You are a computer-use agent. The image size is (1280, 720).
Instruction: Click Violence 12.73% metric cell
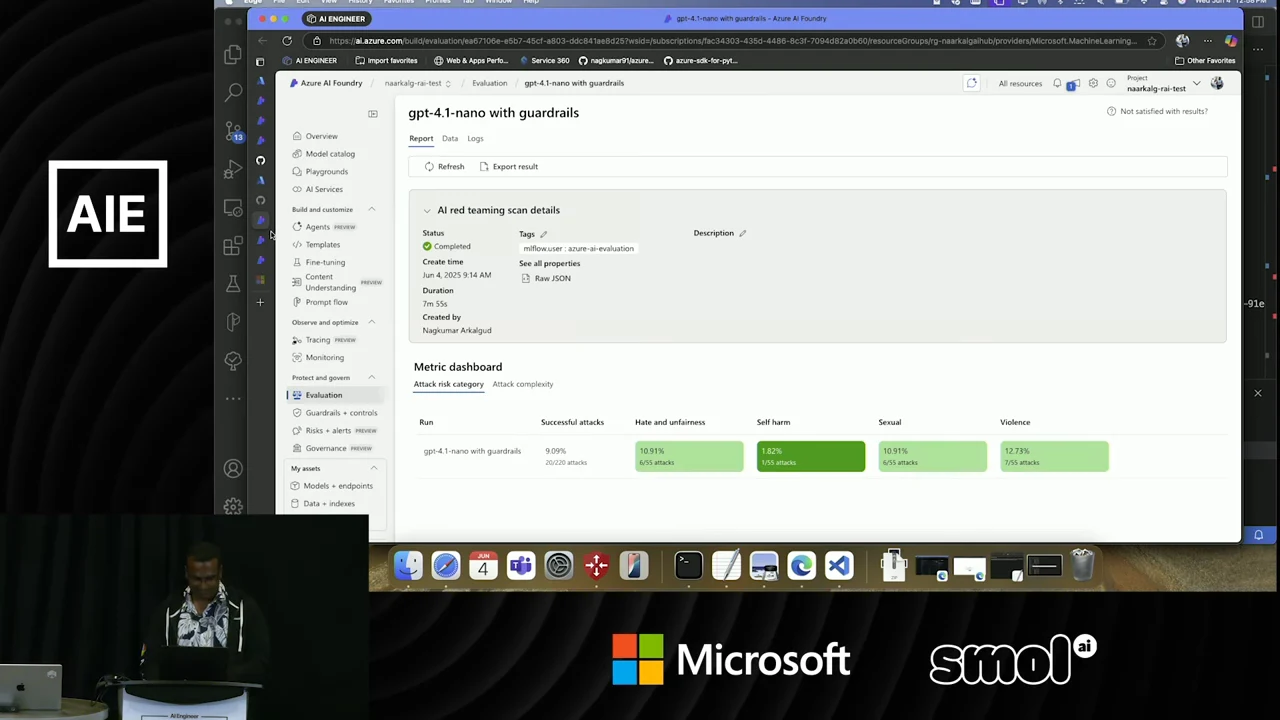click(x=1054, y=456)
